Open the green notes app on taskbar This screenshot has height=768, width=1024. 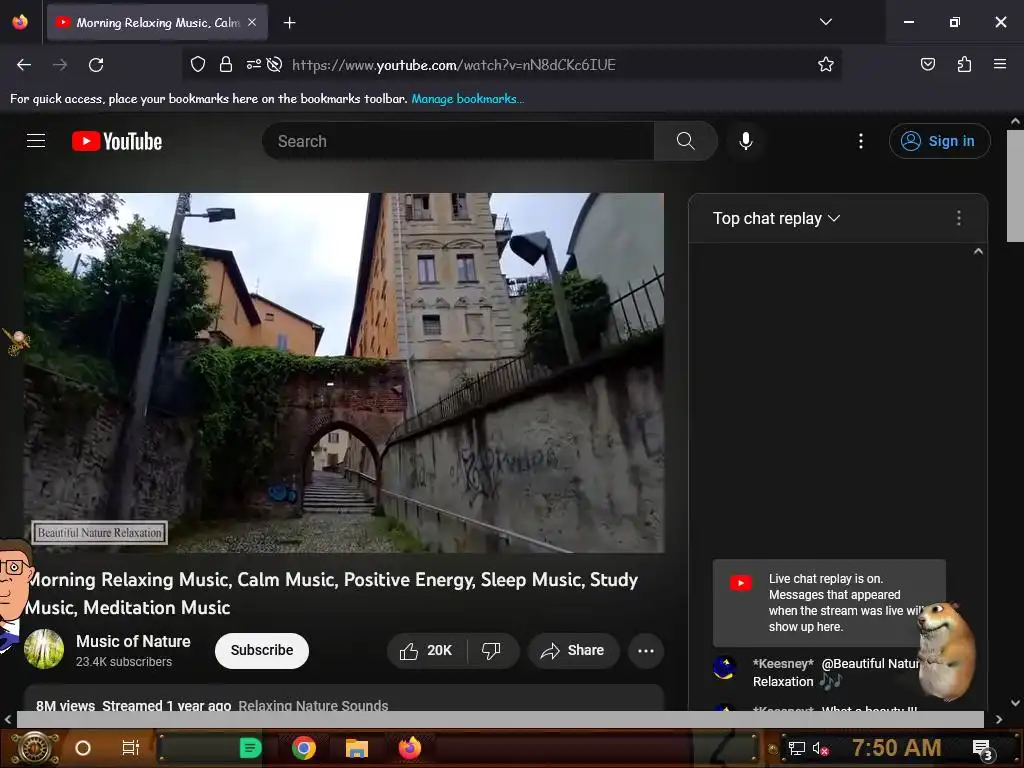click(250, 748)
